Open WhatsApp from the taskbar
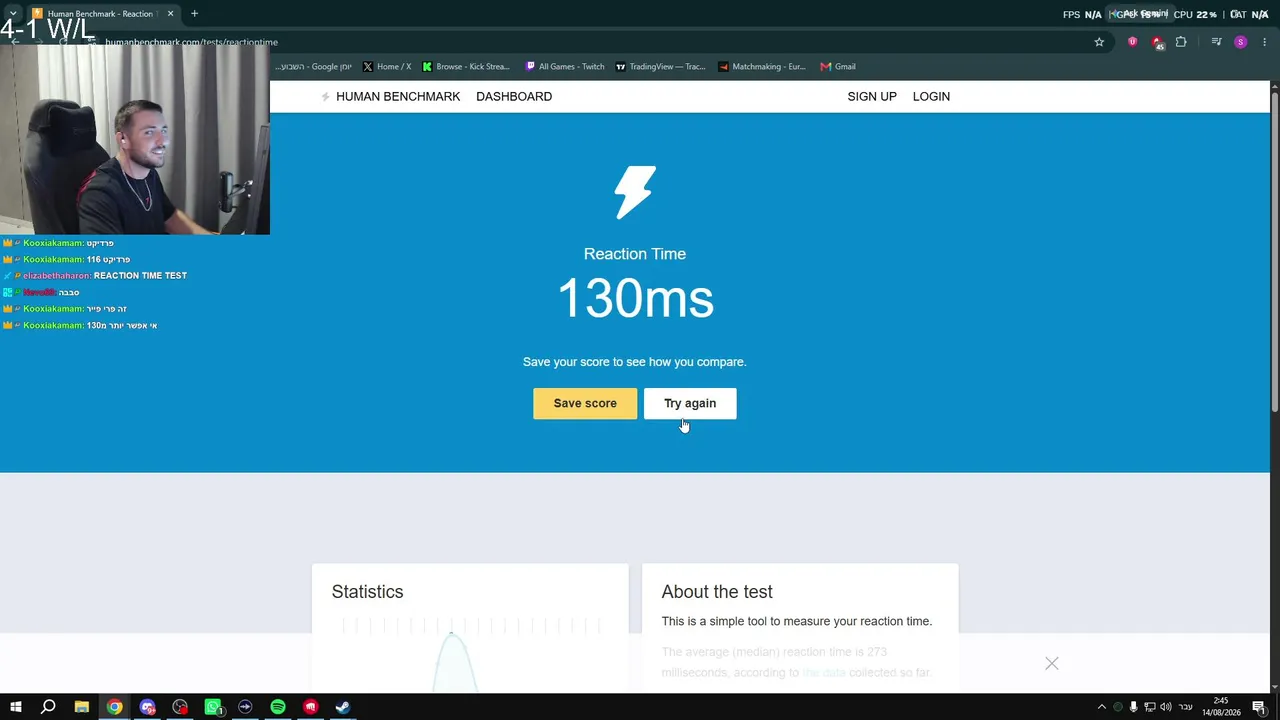This screenshot has height=720, width=1280. click(213, 707)
